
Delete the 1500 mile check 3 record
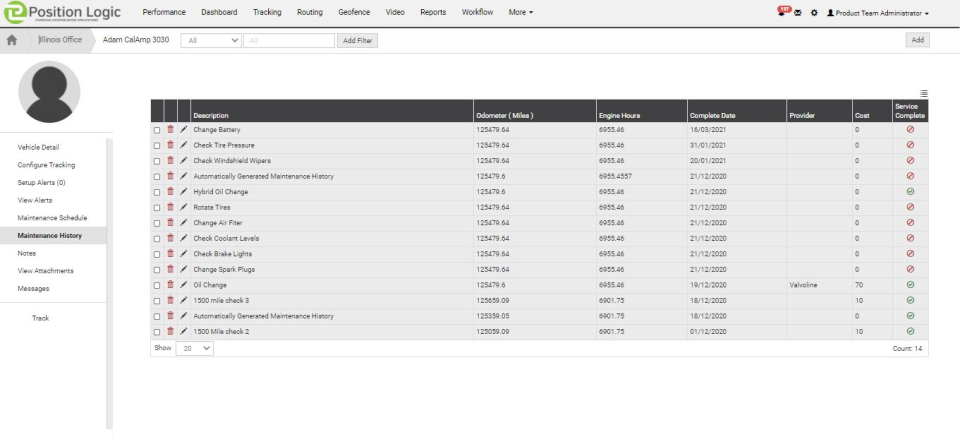point(170,301)
